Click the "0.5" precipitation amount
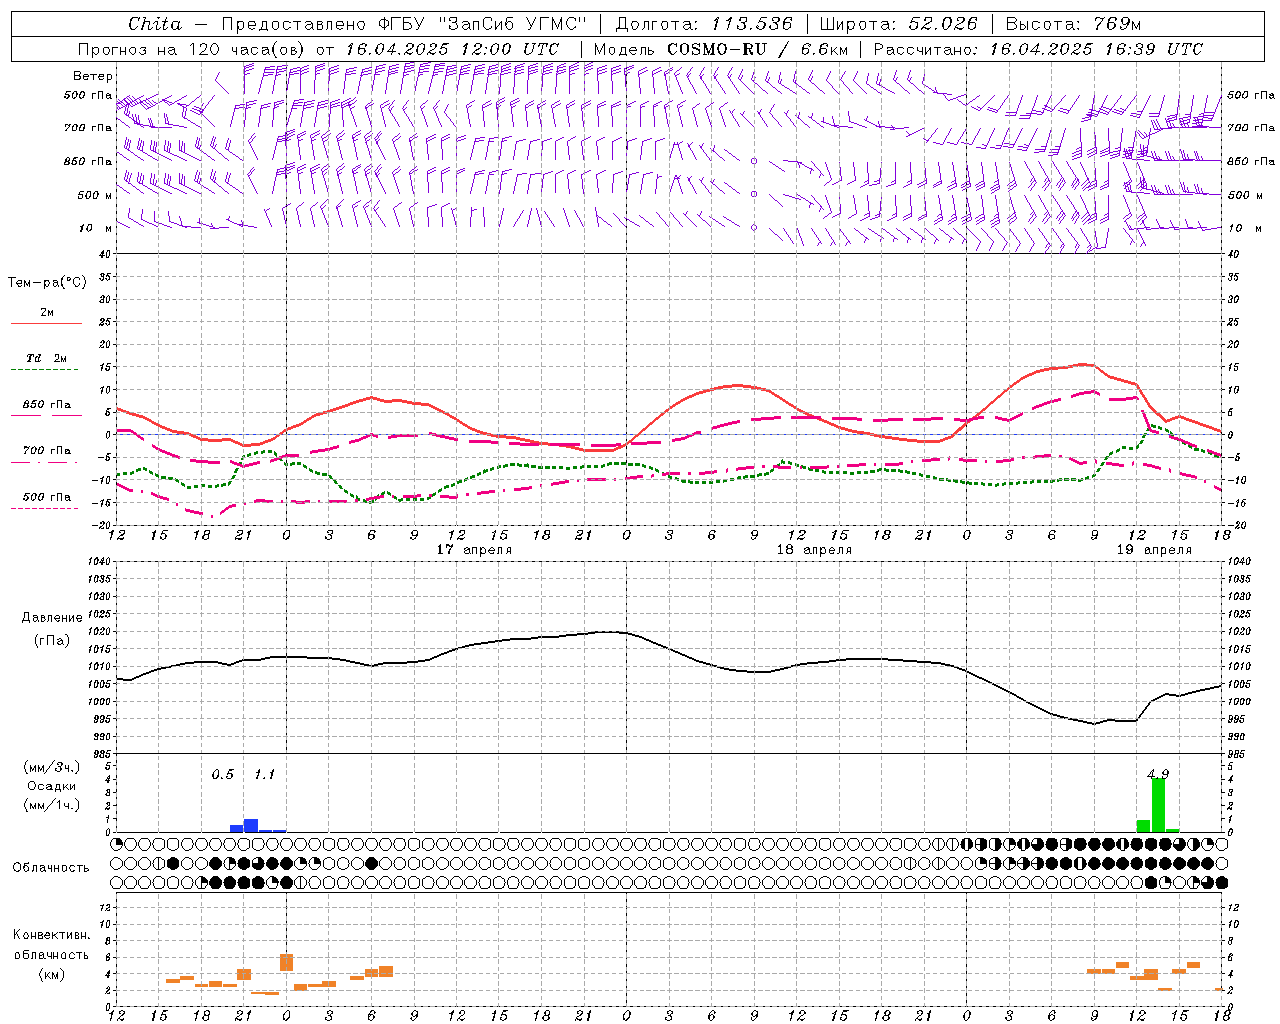 [223, 774]
